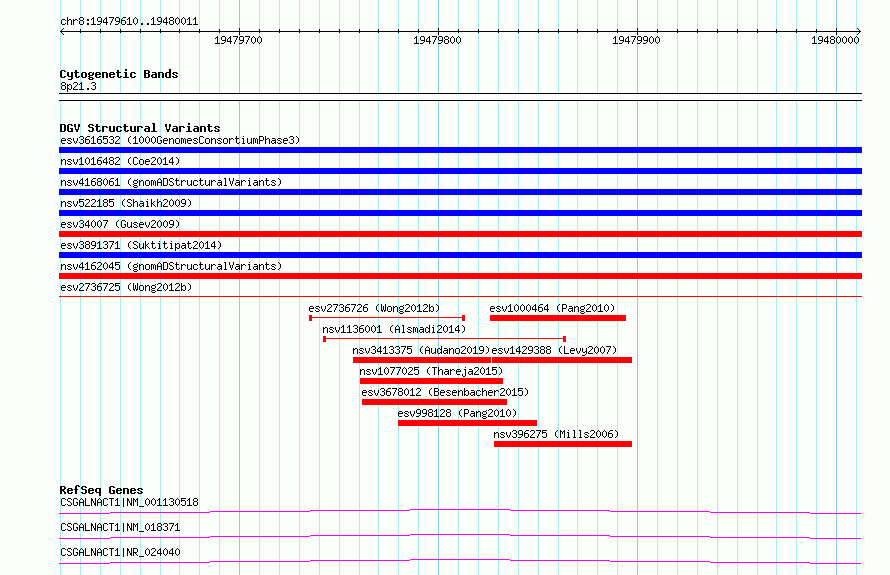Click ruler tick labeled 19479700
Screen dimensions: 890x575
238,40
